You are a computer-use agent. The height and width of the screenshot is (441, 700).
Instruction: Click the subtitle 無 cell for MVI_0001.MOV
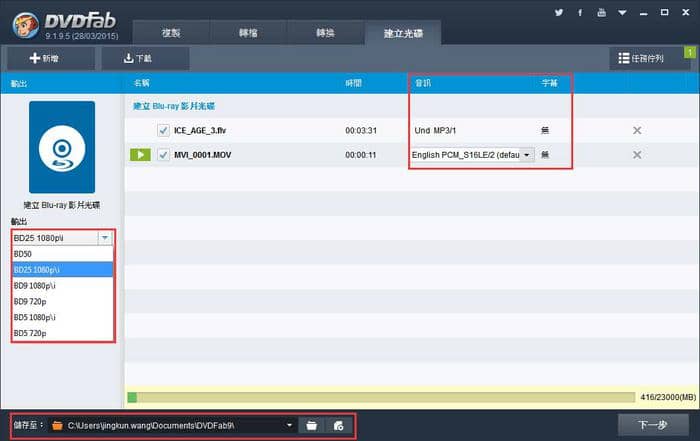point(545,155)
